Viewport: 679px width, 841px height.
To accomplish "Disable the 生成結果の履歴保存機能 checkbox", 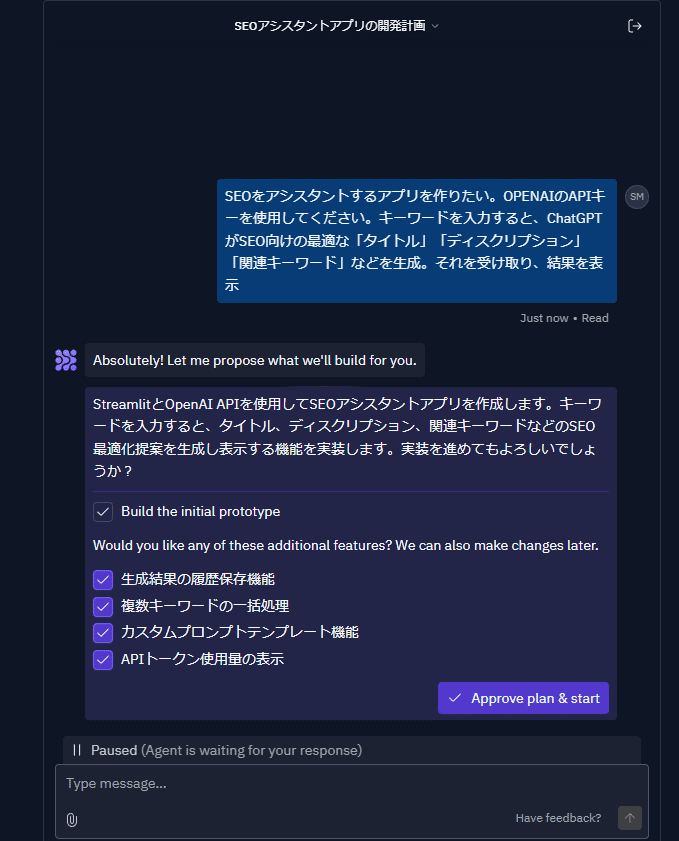I will (102, 579).
